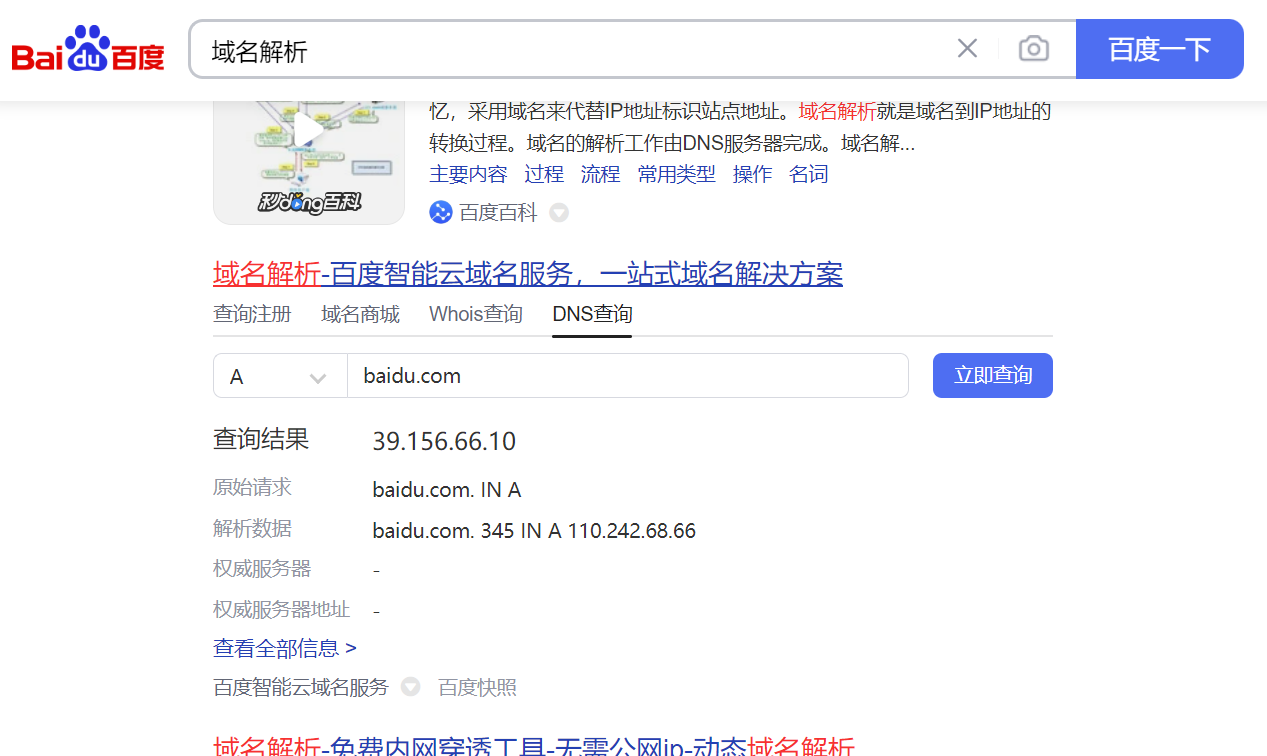The image size is (1267, 756).
Task: Expand the dropdown arrow next to 百度百科
Action: click(x=560, y=213)
